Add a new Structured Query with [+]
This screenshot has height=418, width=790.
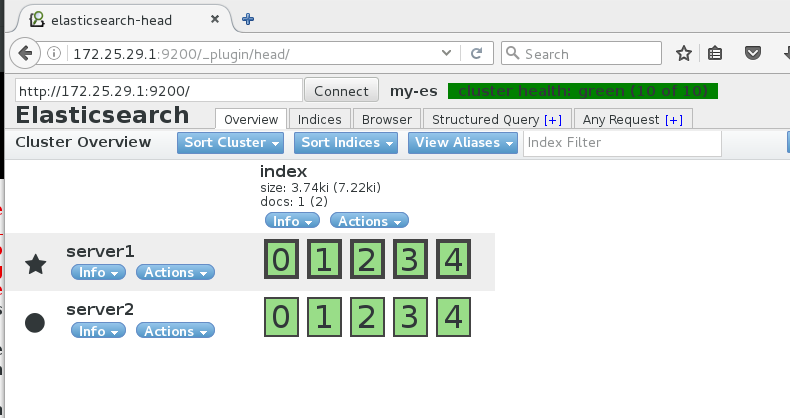tap(553, 120)
